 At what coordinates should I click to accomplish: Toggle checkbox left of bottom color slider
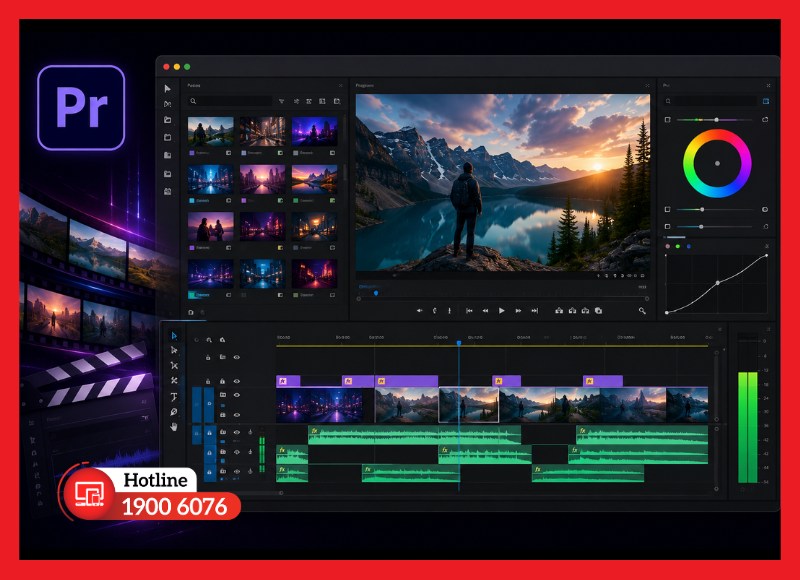667,226
